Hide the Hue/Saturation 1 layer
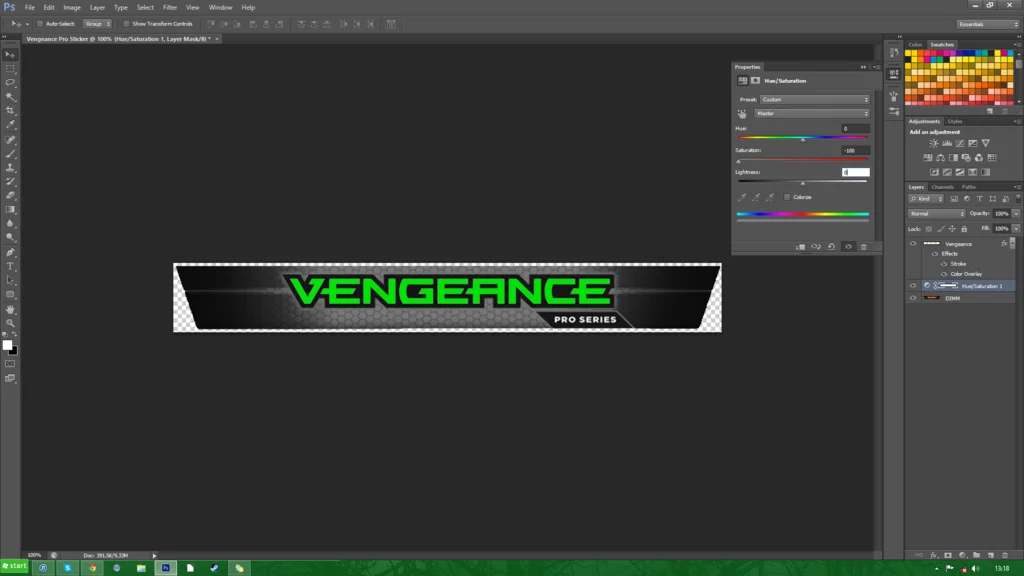The image size is (1024, 576). [x=913, y=285]
